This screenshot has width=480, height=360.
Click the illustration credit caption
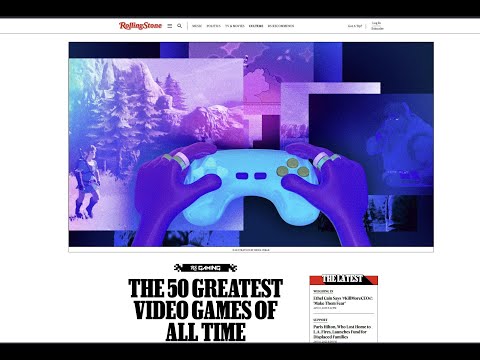click(x=251, y=250)
